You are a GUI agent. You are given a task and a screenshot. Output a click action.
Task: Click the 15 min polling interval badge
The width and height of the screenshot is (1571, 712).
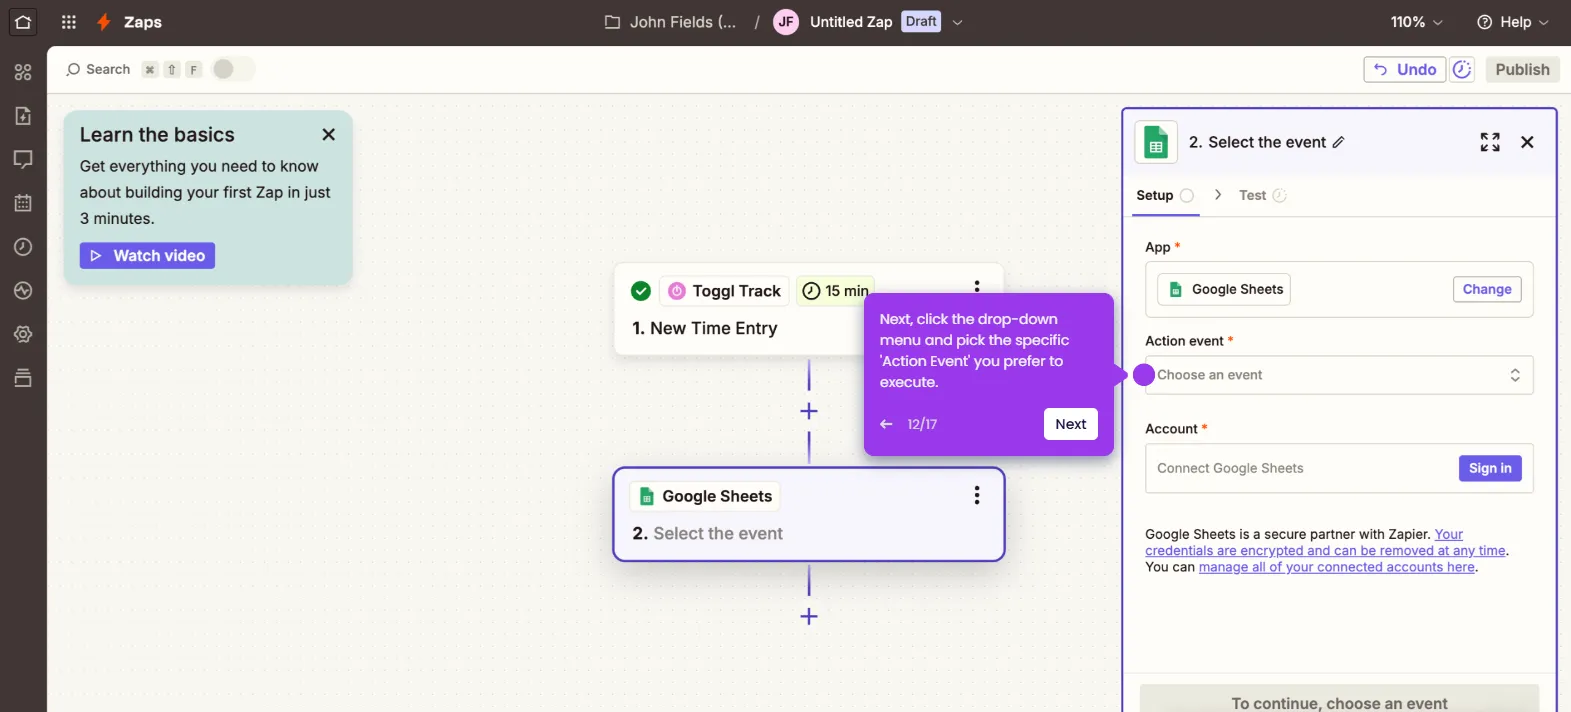point(835,291)
